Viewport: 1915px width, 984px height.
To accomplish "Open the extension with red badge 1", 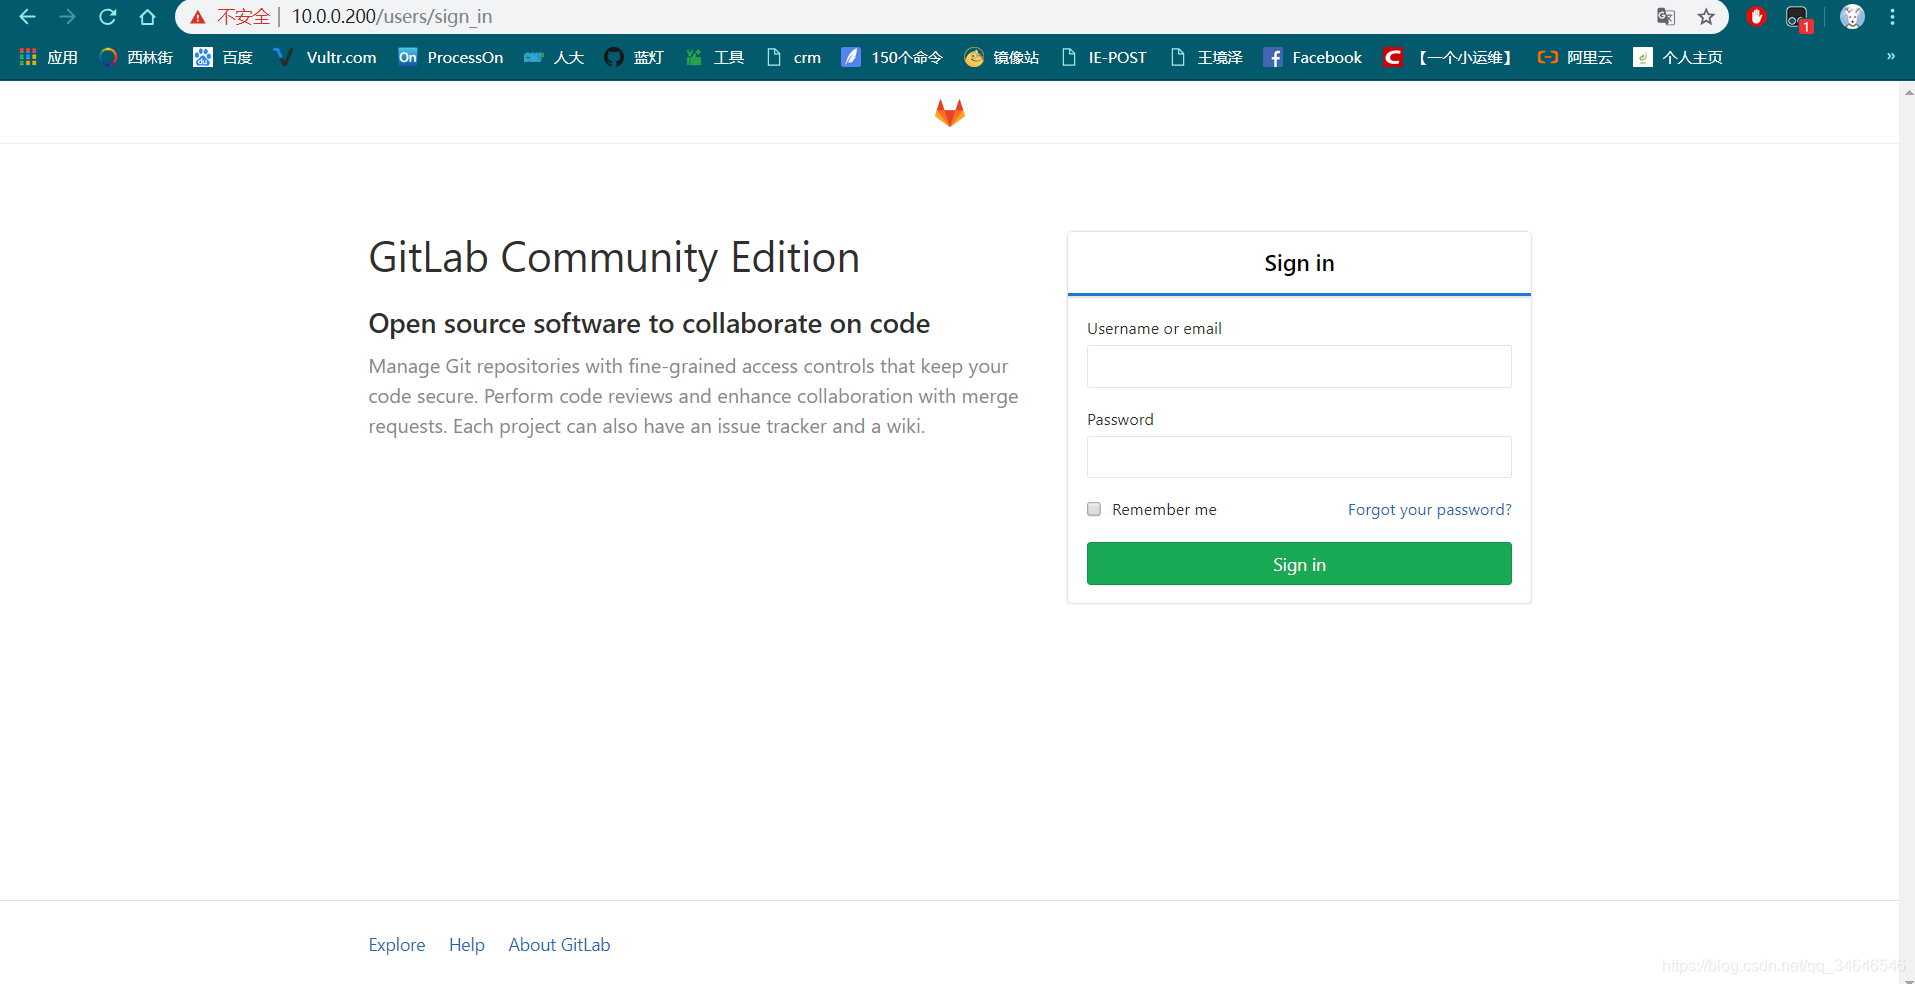I will pos(1798,18).
